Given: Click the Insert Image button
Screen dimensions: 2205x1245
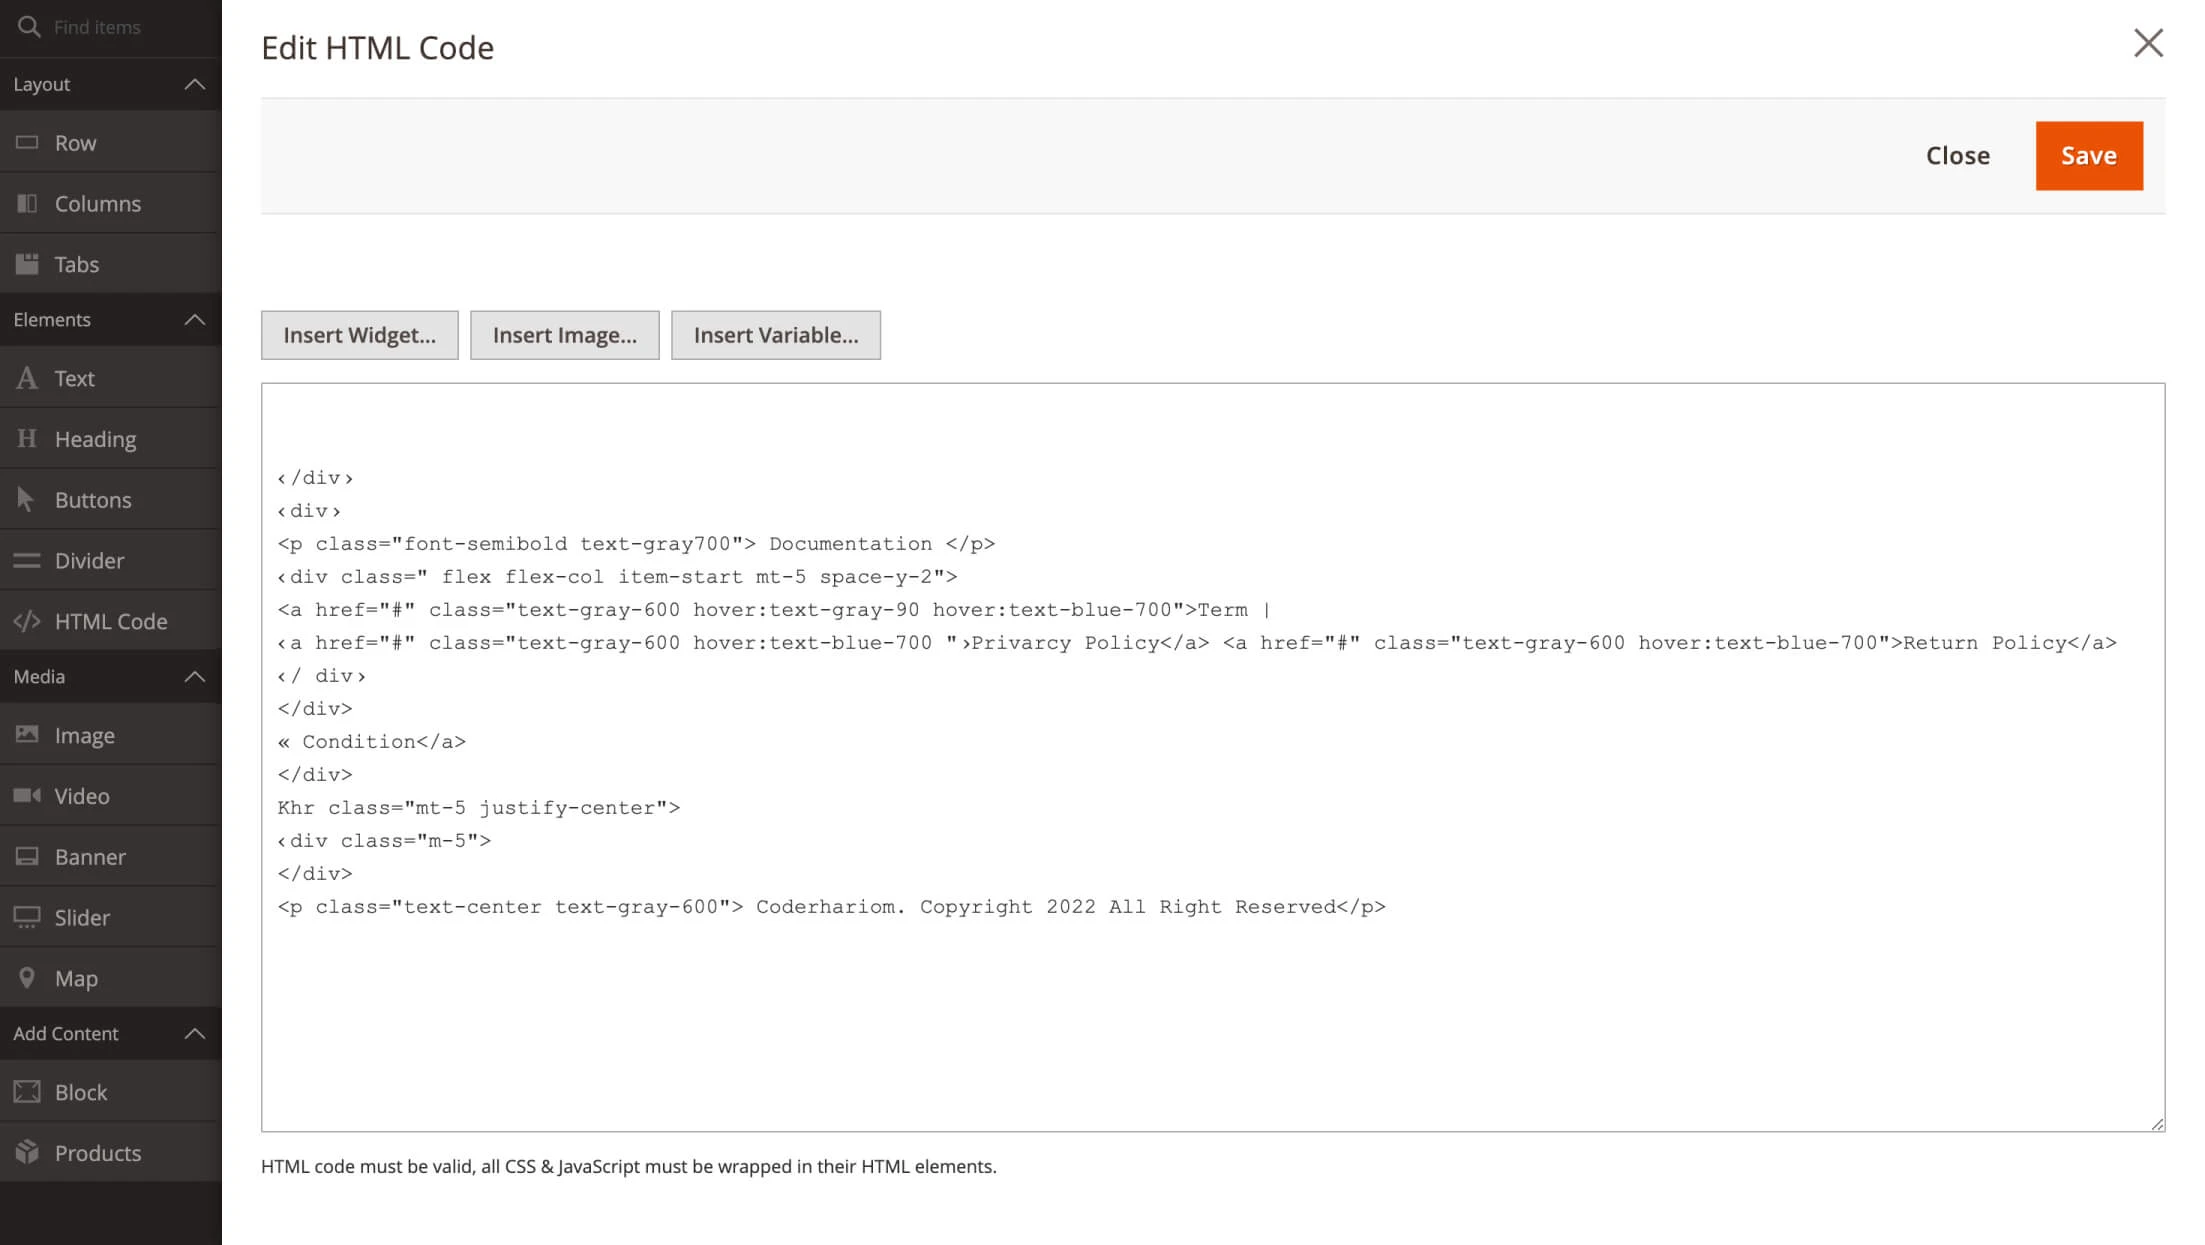Looking at the screenshot, I should (x=565, y=333).
